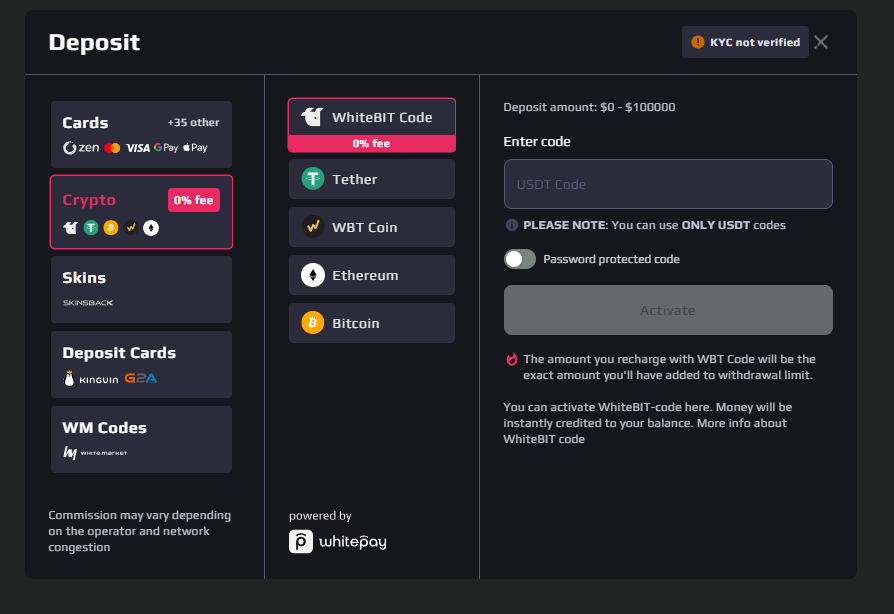Viewport: 894px width, 614px height.
Task: Click the powered by text
Action: point(320,516)
